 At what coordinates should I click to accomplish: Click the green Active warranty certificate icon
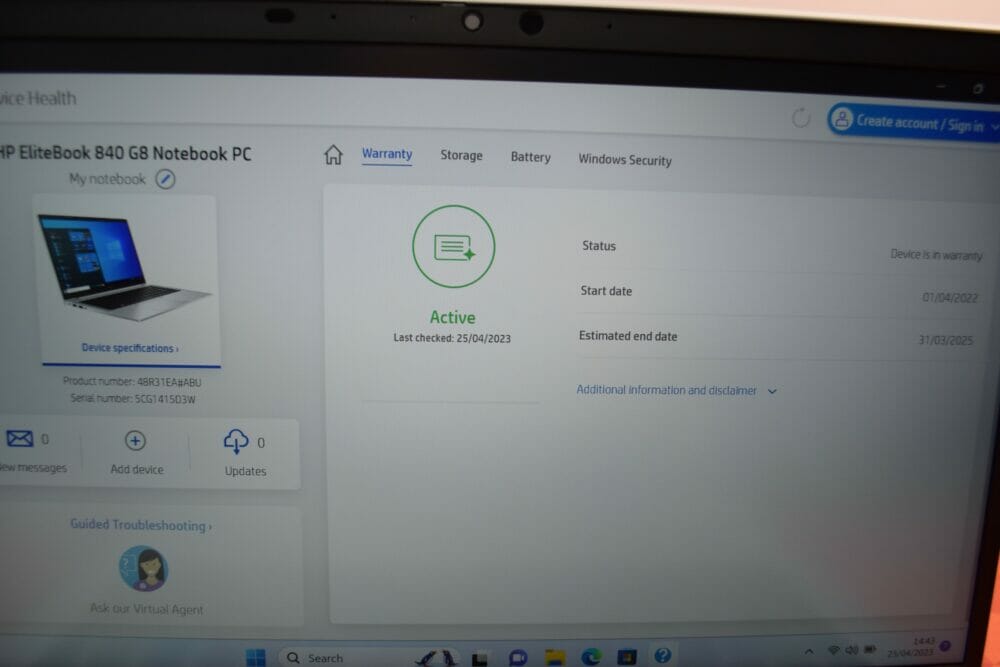(453, 247)
